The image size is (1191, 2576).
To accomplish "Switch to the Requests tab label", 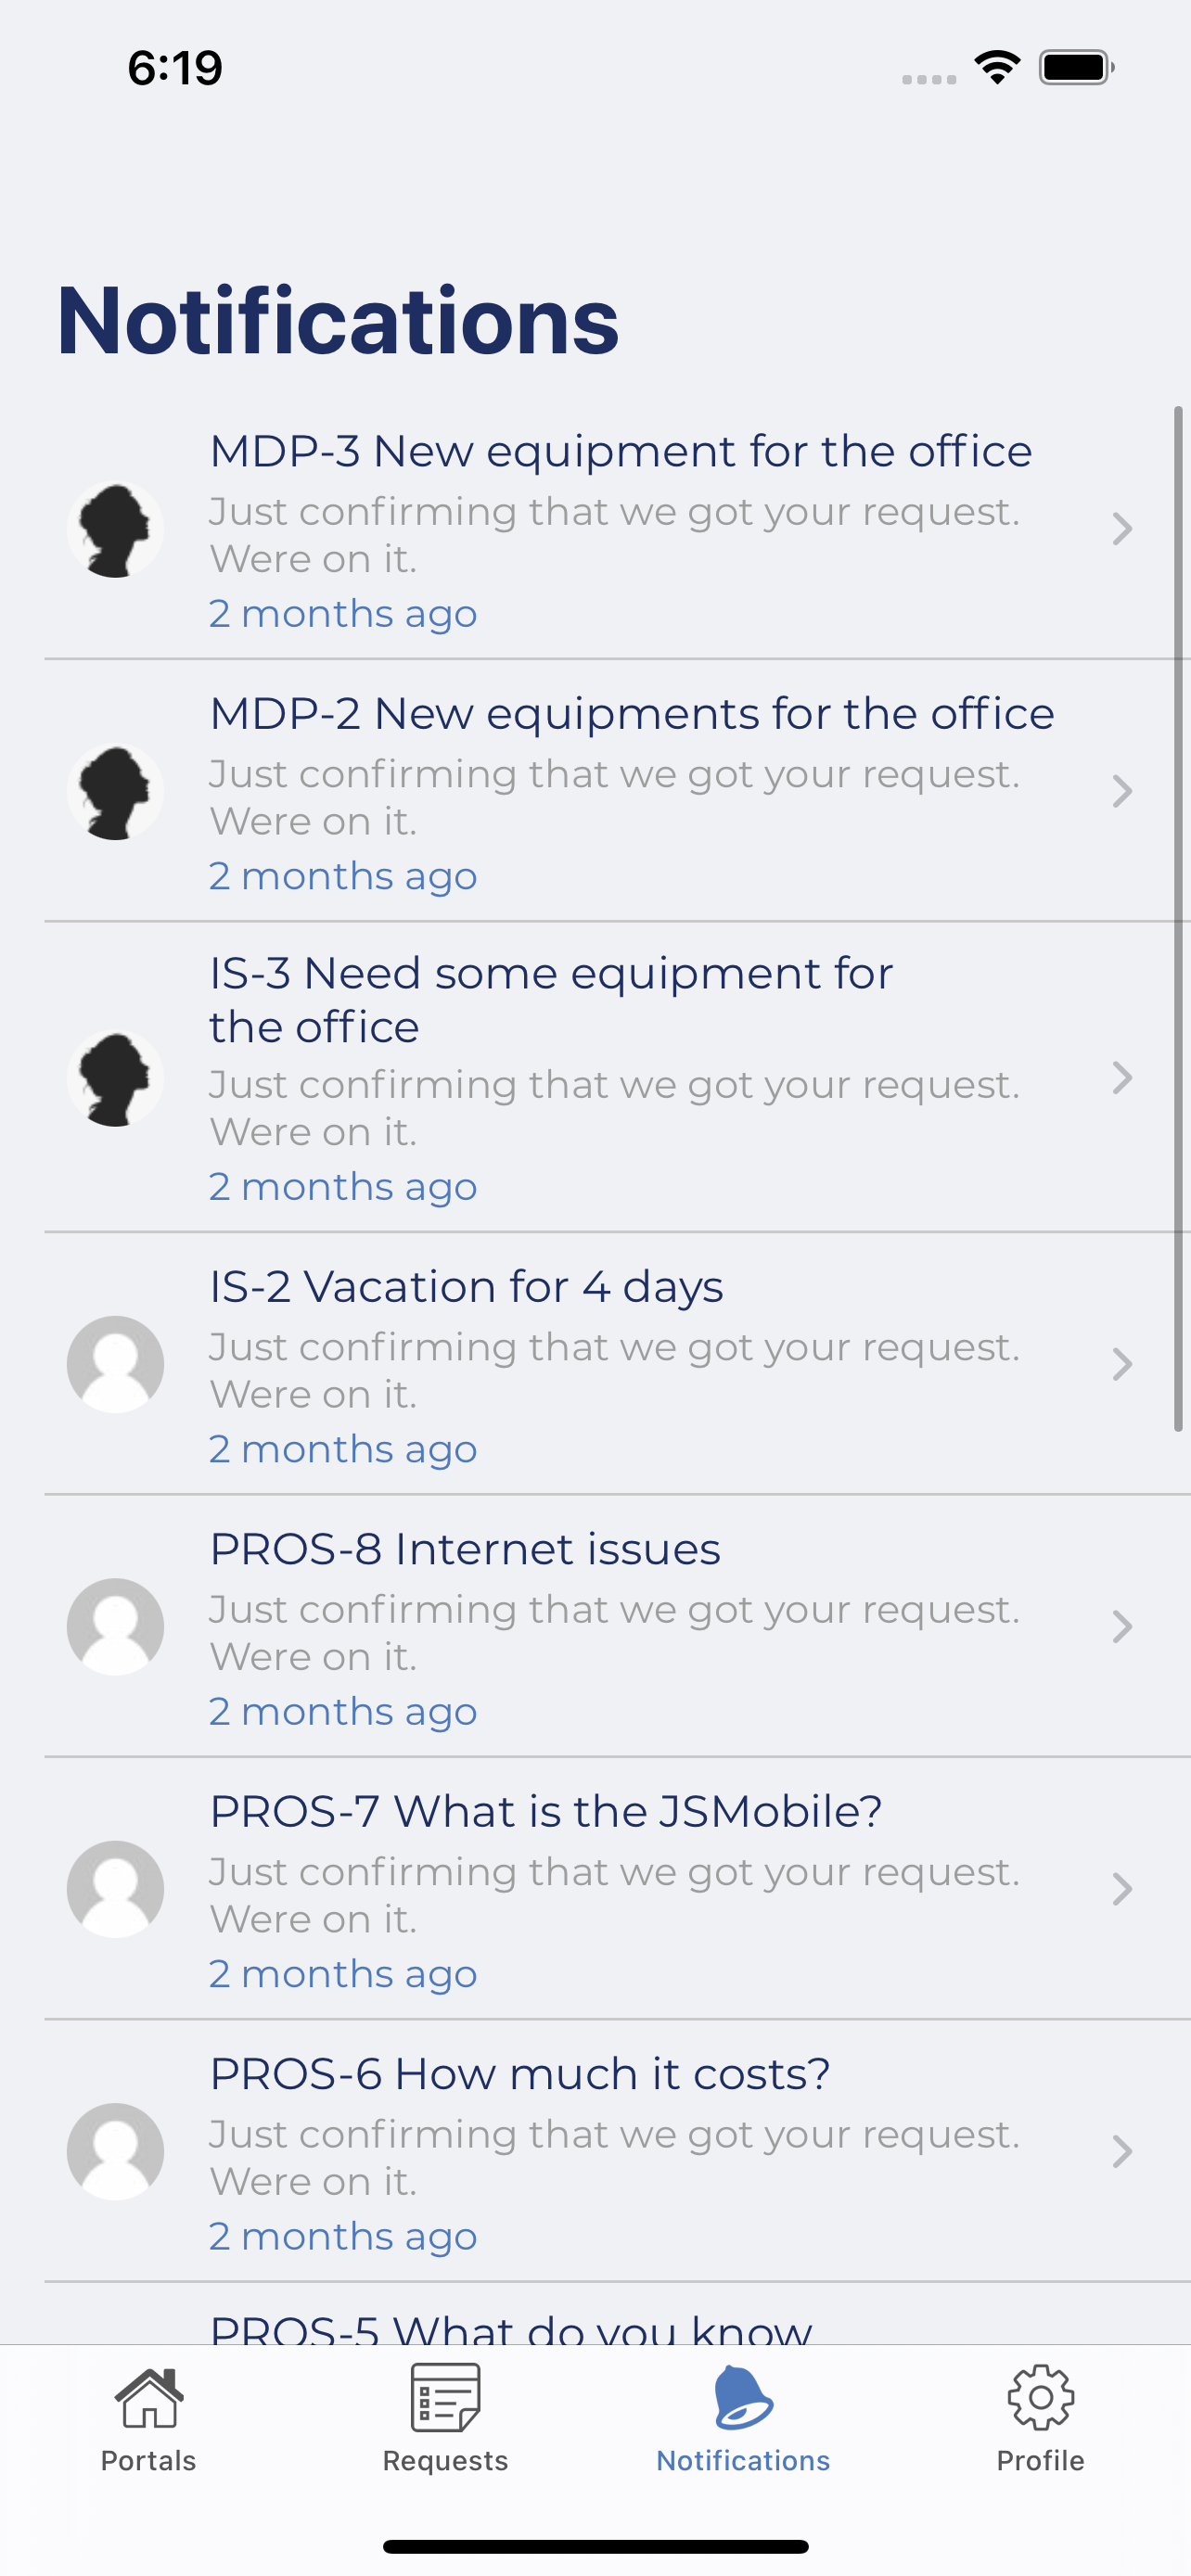I will (x=445, y=2461).
